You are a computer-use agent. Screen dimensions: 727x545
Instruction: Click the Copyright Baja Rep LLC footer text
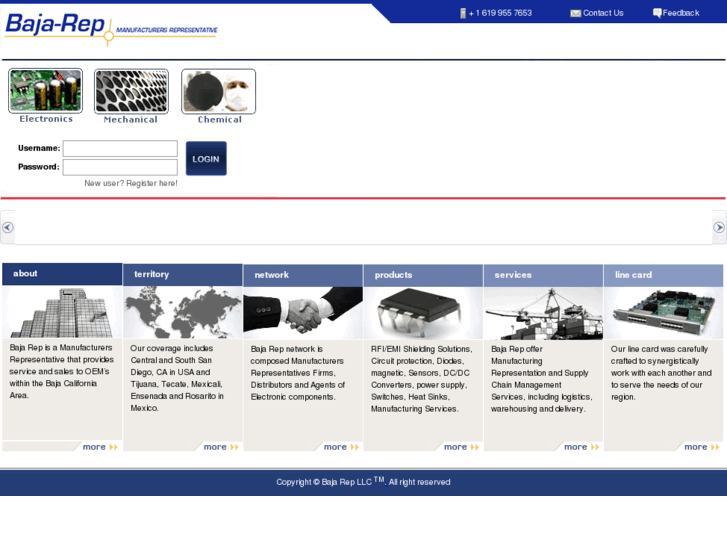[x=363, y=481]
